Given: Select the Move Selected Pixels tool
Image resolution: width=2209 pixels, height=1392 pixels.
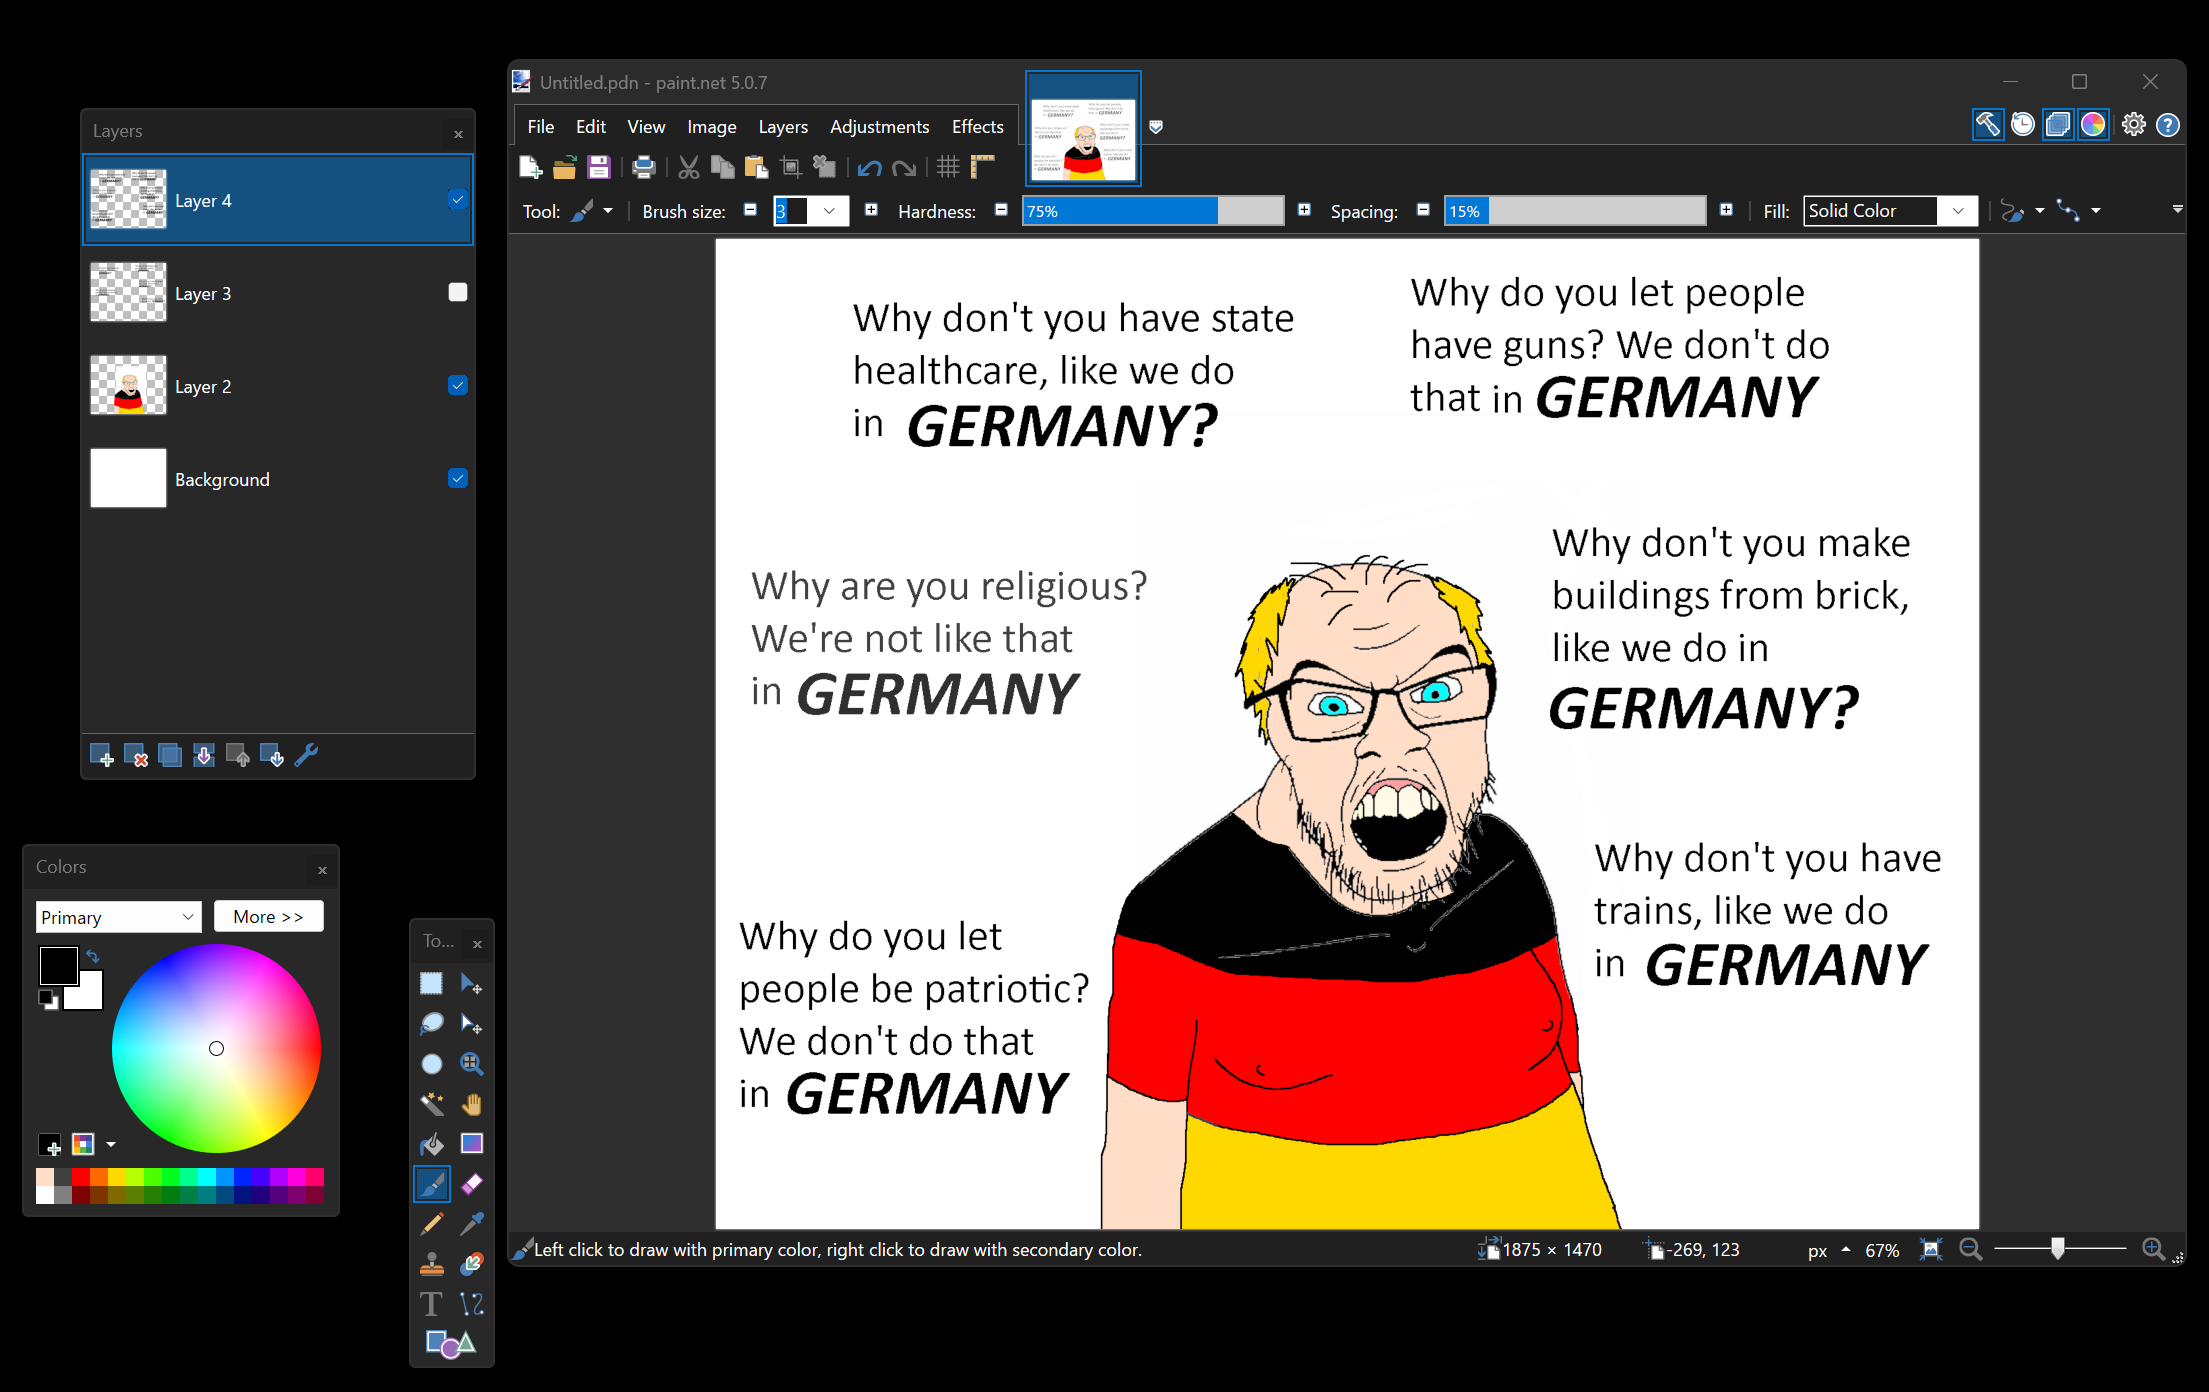Looking at the screenshot, I should [x=472, y=984].
